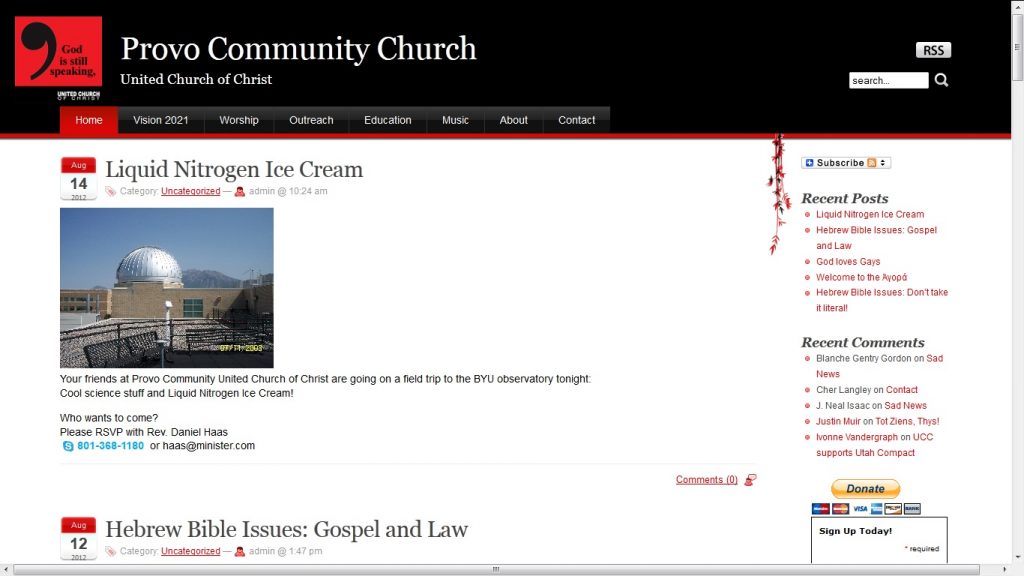The width and height of the screenshot is (1024, 576).
Task: Click the Subscribe button
Action: coord(846,163)
